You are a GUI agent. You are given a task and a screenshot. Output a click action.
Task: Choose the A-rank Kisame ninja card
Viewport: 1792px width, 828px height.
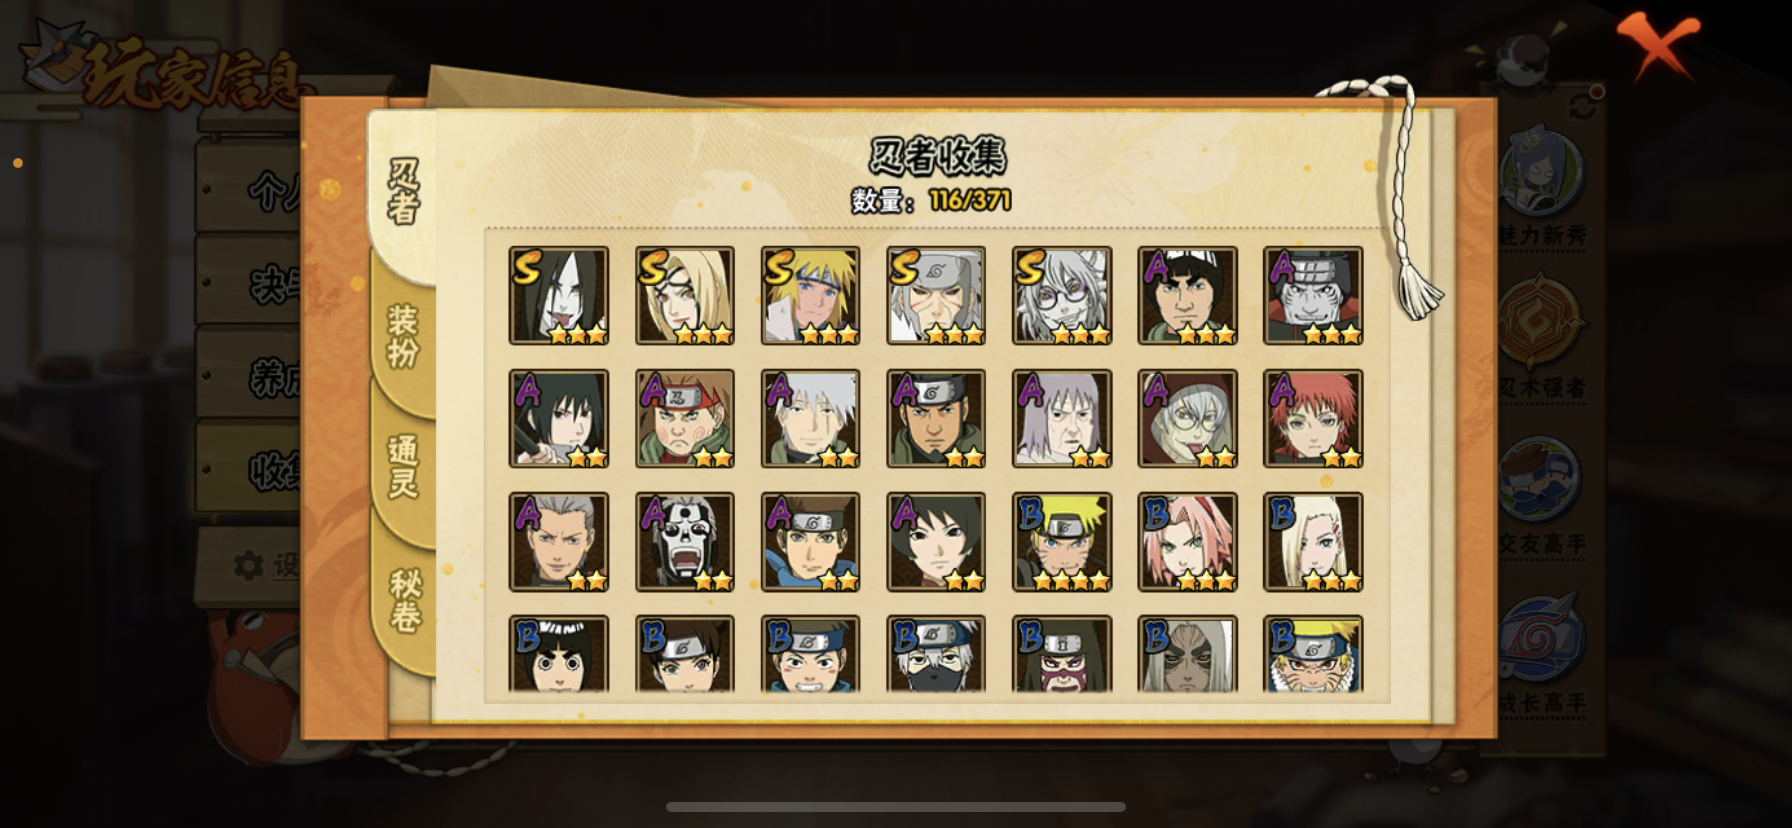click(x=1313, y=295)
